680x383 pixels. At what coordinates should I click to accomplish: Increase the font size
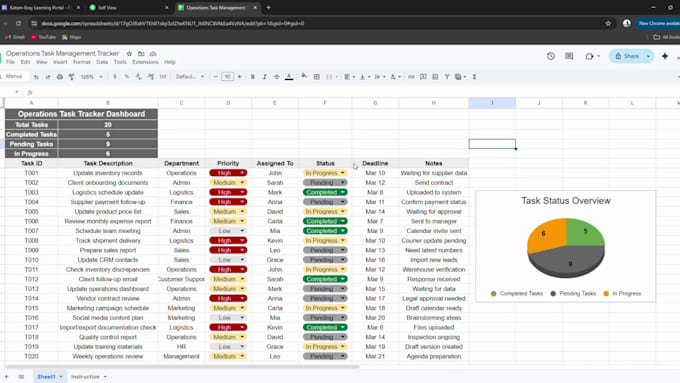239,77
